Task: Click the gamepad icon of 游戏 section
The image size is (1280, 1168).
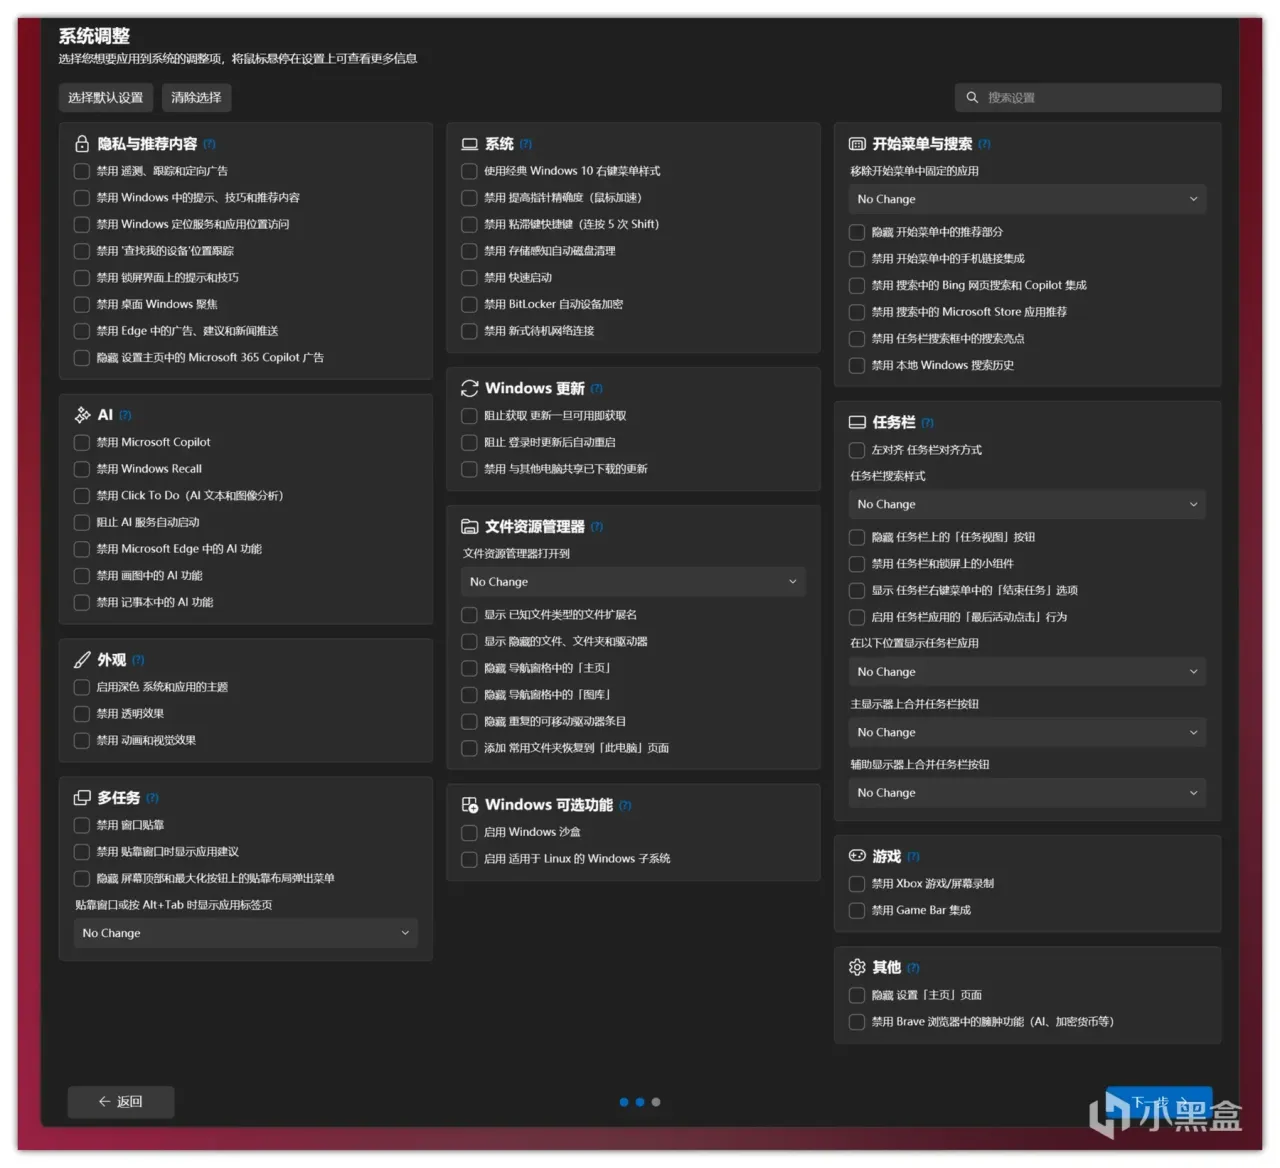Action: pyautogui.click(x=857, y=856)
